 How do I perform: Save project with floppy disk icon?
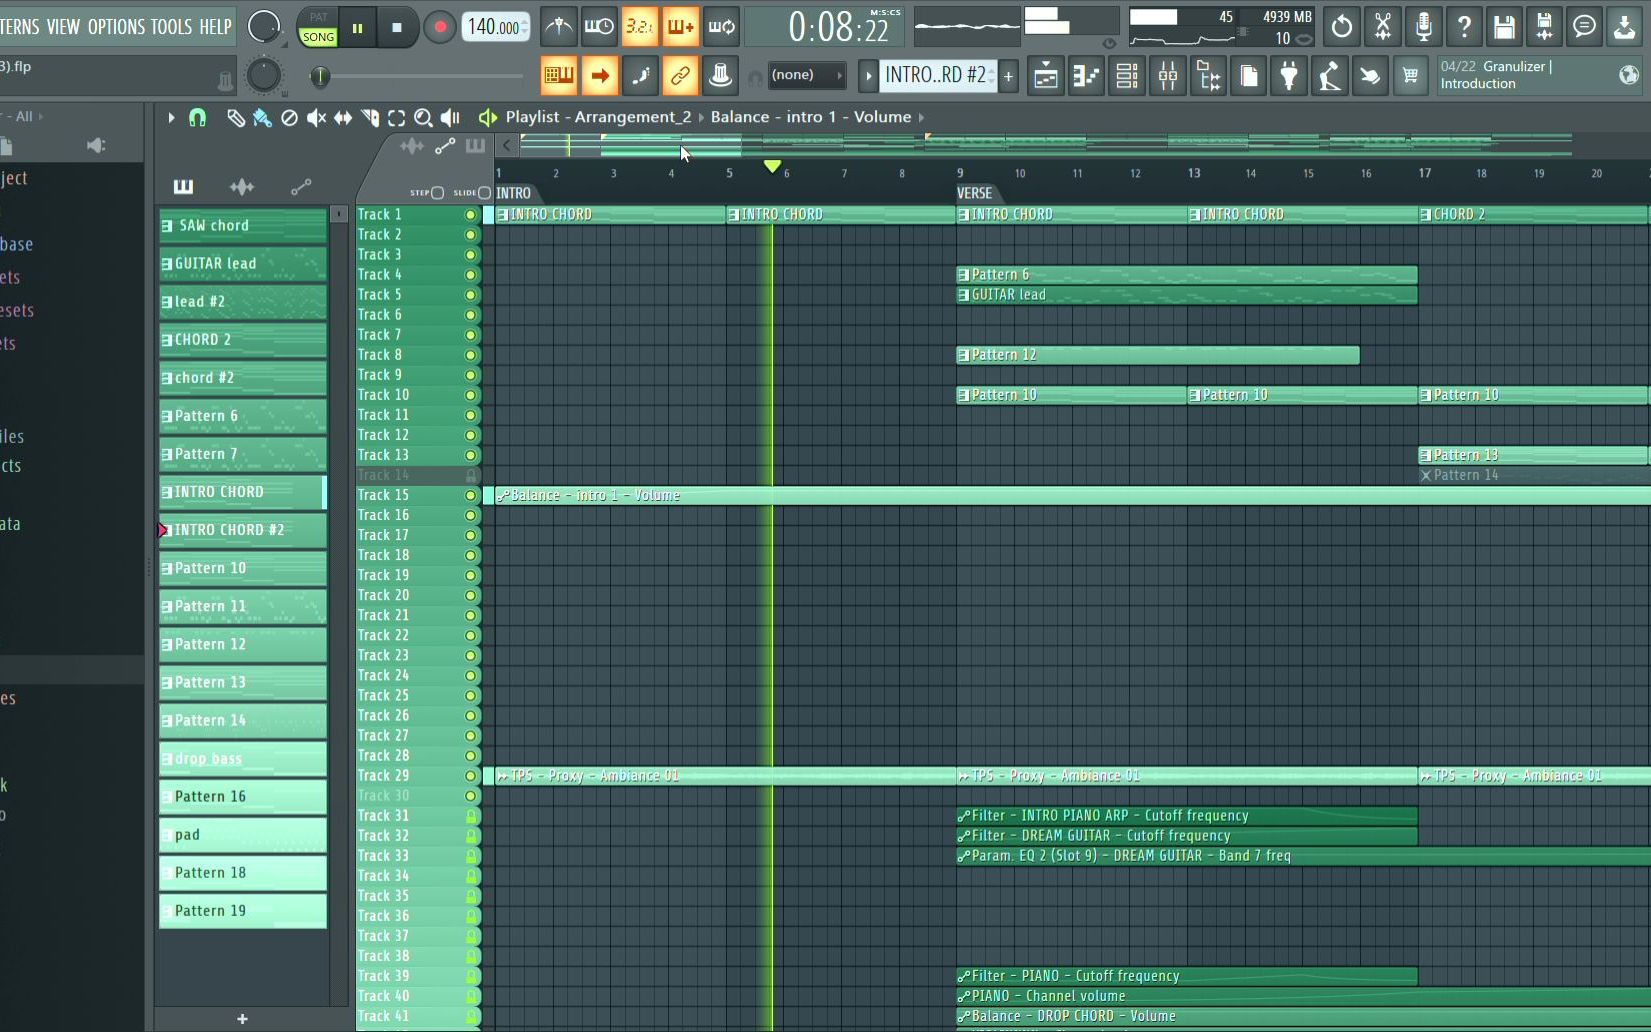point(1504,27)
